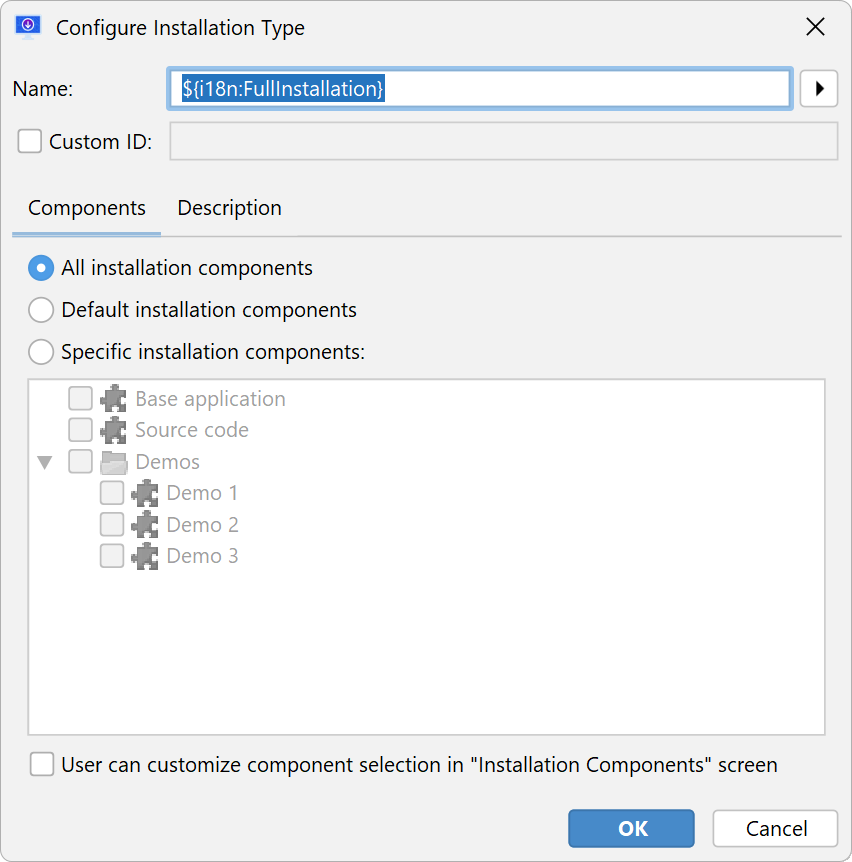The height and width of the screenshot is (862, 852).
Task: Click the Demo 1 puzzle icon
Action: [x=145, y=493]
